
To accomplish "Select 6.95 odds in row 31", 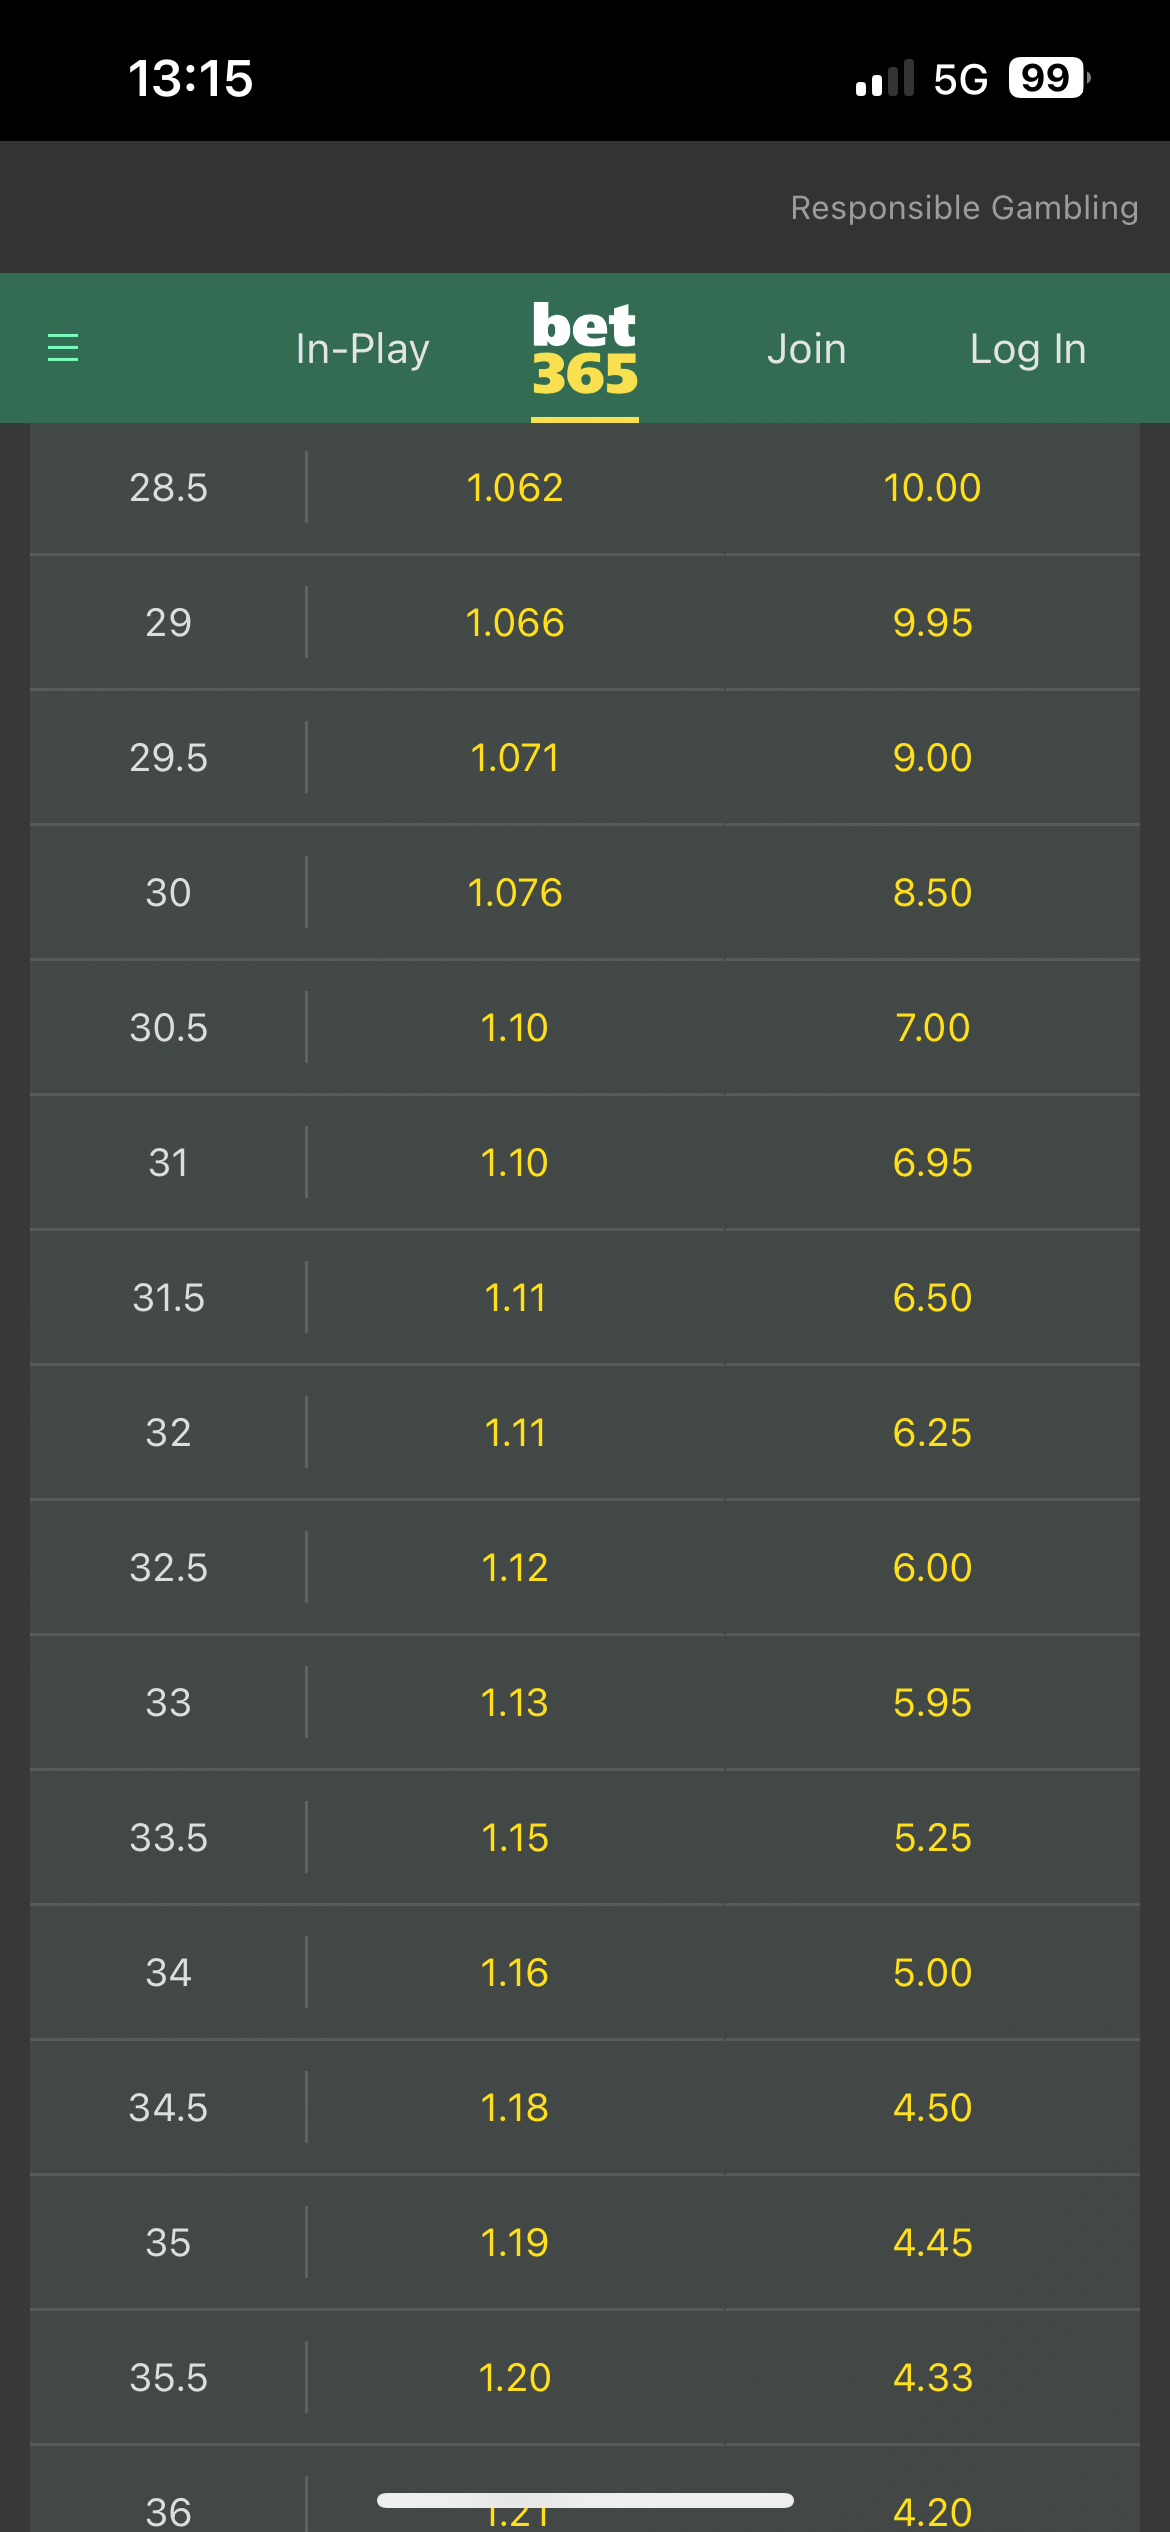I will [932, 1163].
